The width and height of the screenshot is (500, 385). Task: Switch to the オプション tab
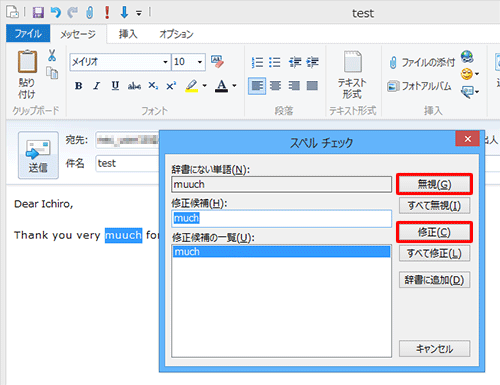pos(176,34)
